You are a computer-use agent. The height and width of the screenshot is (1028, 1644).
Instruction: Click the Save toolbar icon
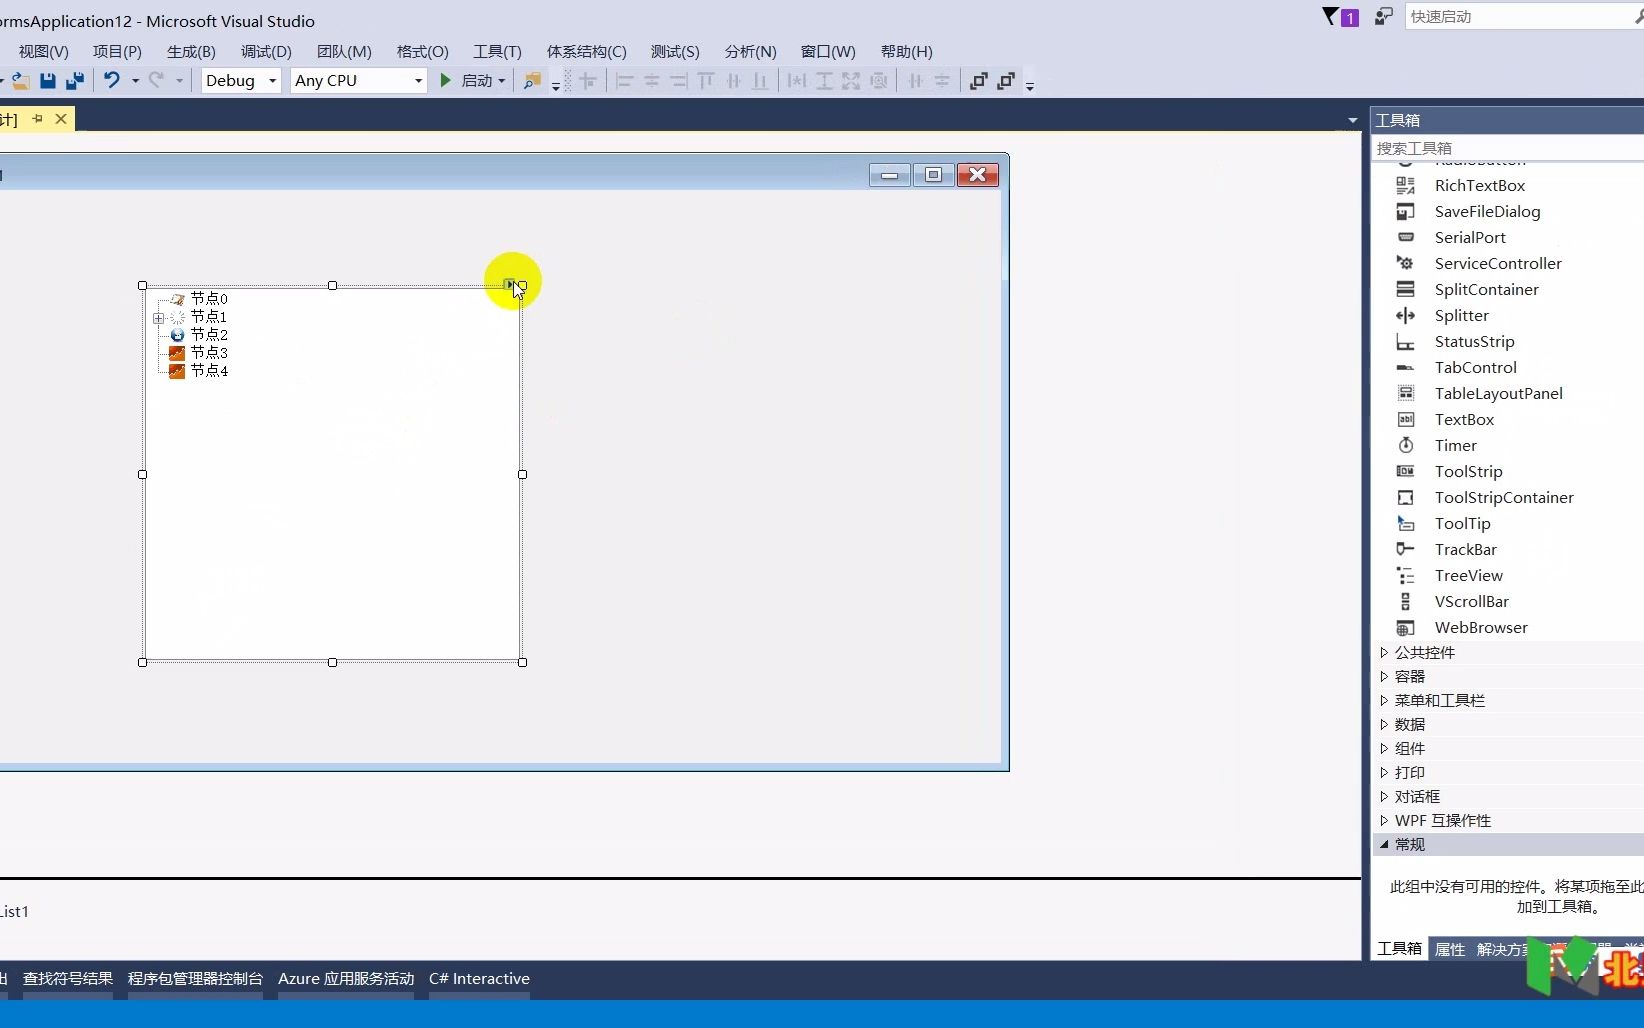pyautogui.click(x=47, y=81)
